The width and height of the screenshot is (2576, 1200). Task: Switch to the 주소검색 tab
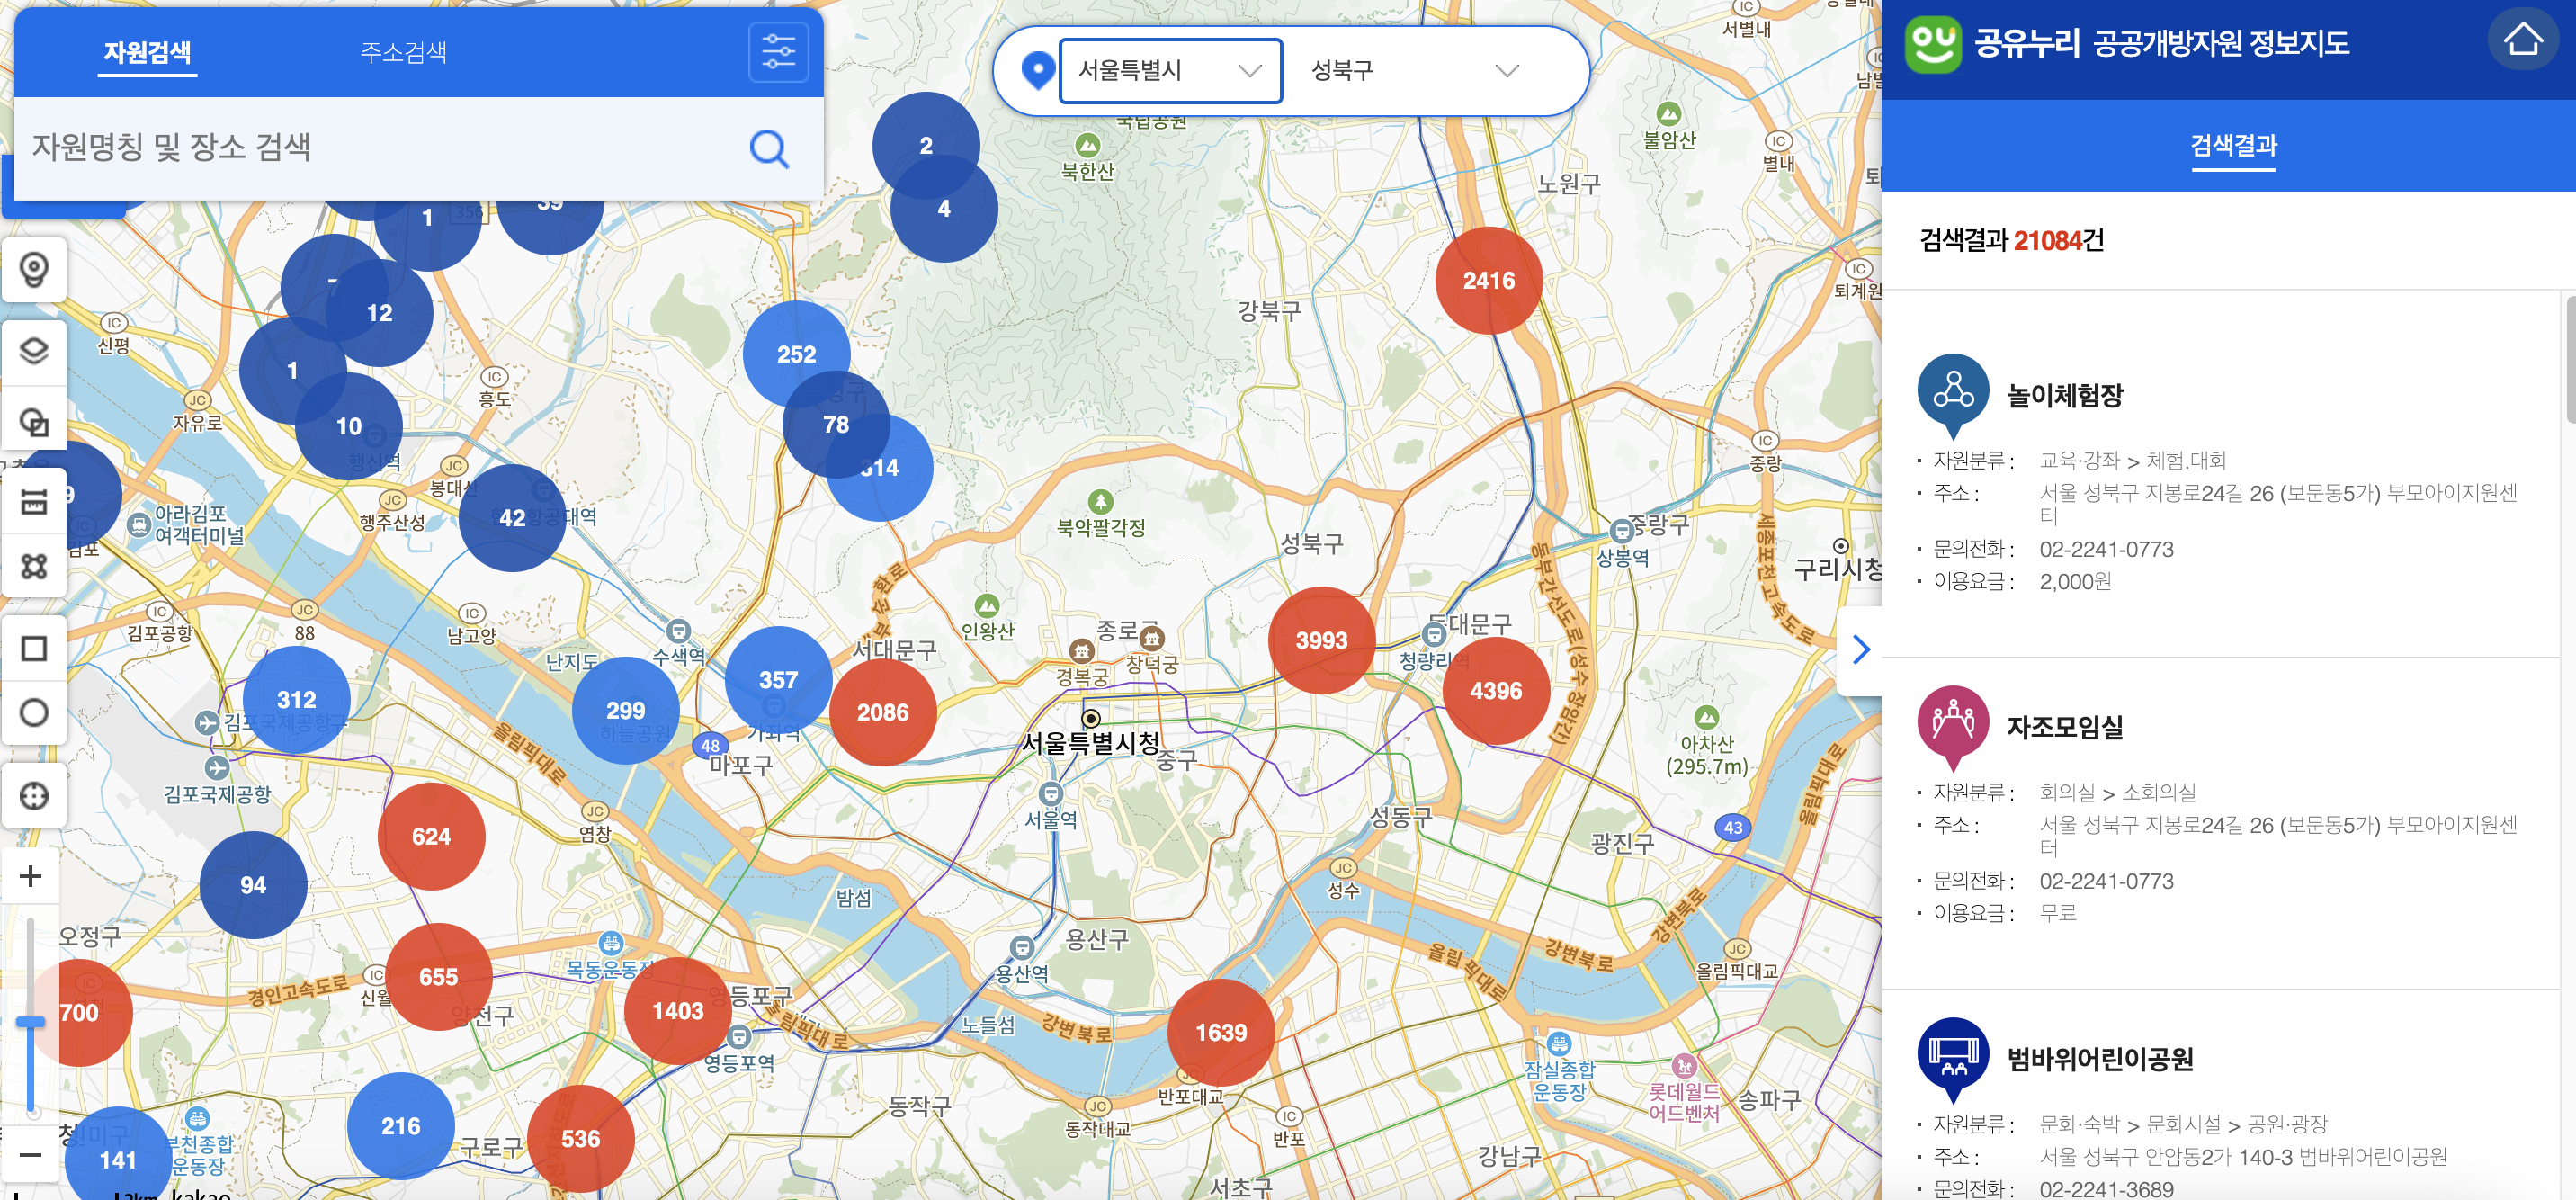tap(403, 52)
